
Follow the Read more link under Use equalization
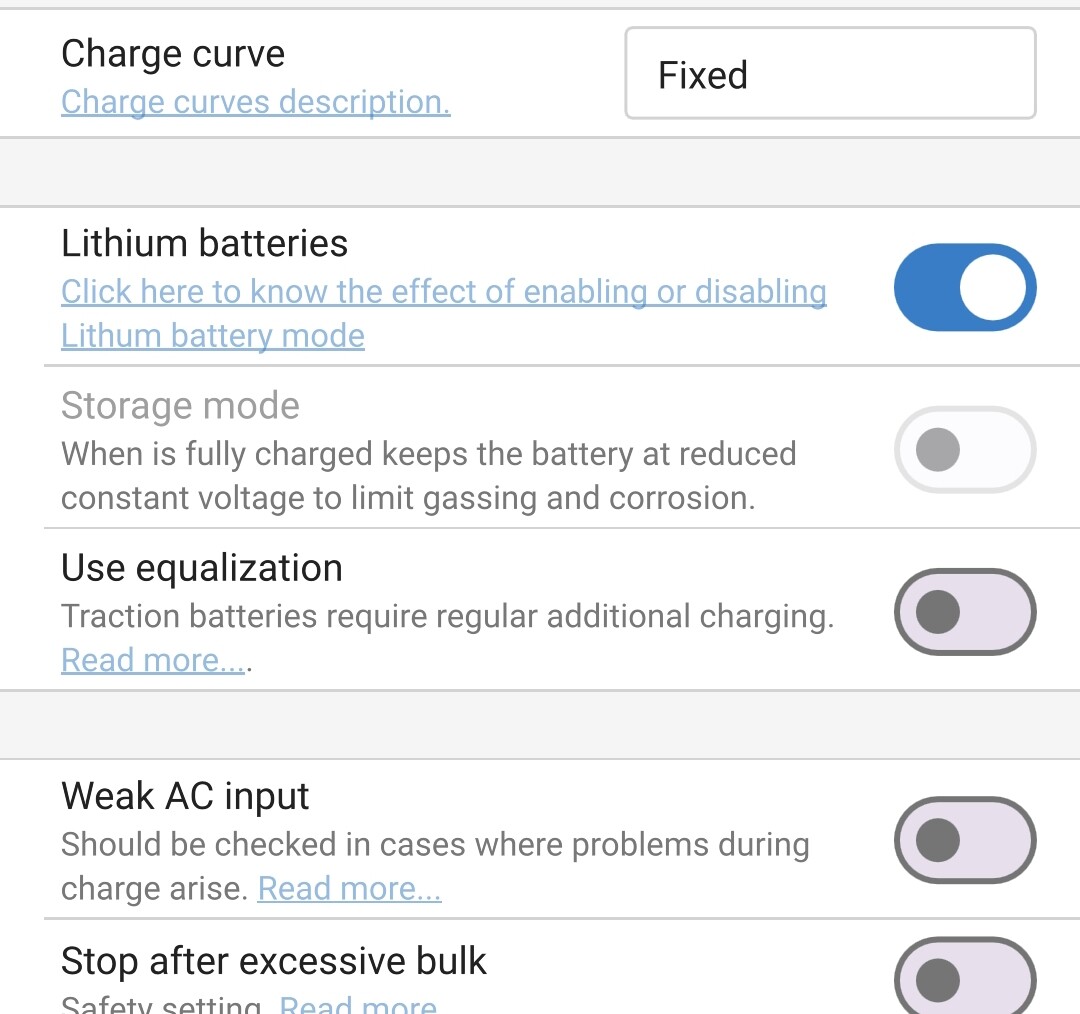point(152,660)
